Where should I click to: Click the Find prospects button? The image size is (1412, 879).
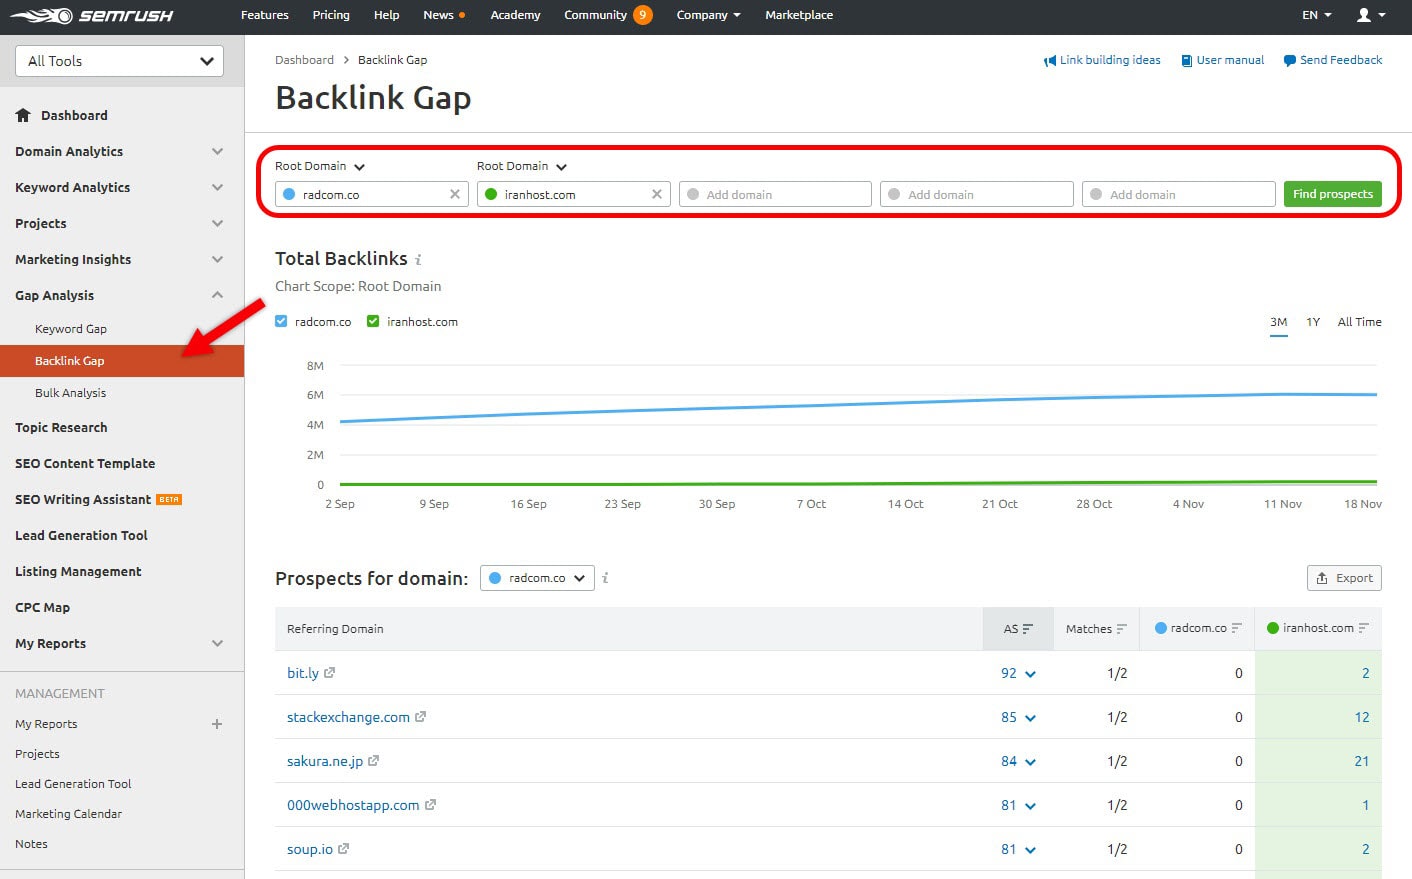1332,193
